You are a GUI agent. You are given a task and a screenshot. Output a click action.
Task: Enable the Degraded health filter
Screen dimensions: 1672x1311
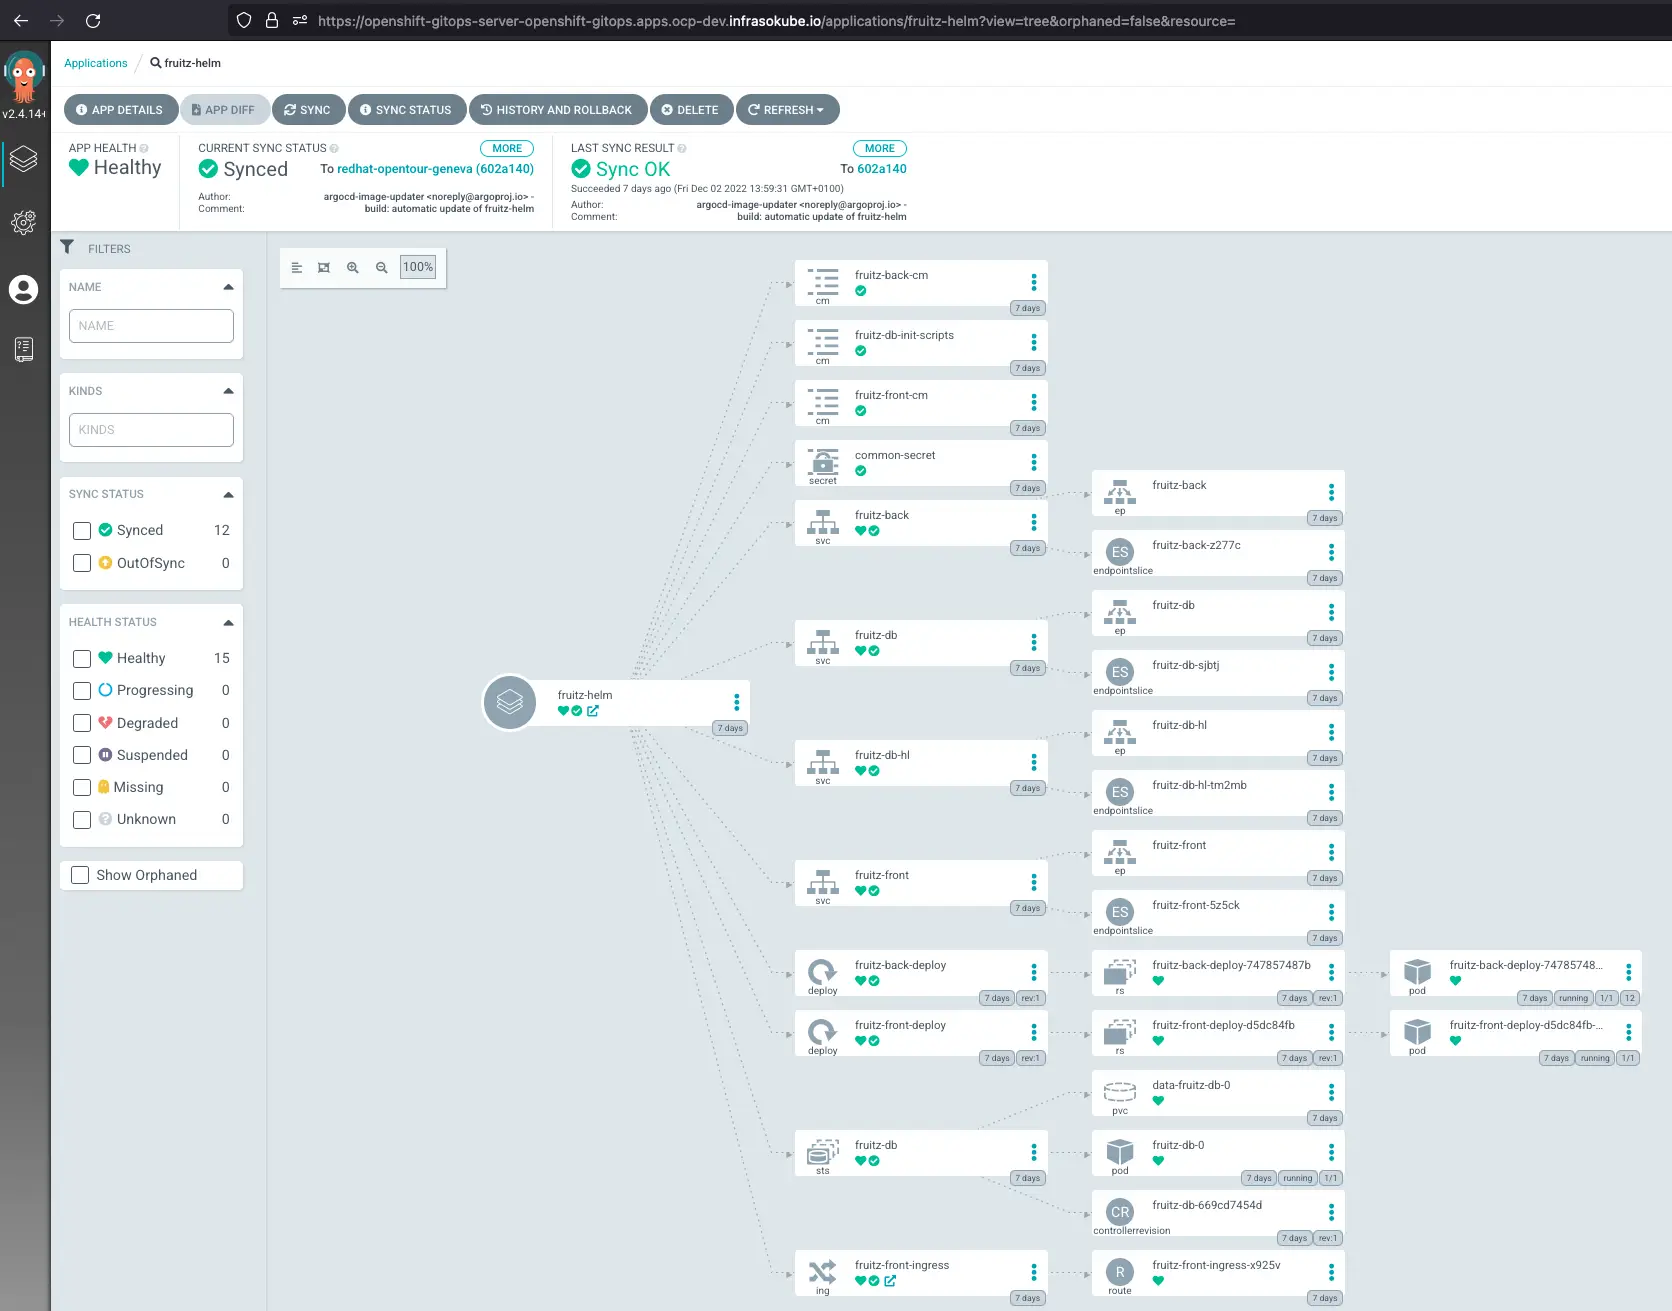82,723
